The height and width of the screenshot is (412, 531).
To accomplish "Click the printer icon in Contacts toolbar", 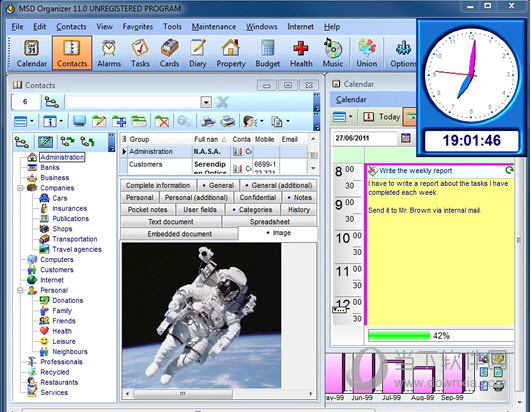I will 208,121.
